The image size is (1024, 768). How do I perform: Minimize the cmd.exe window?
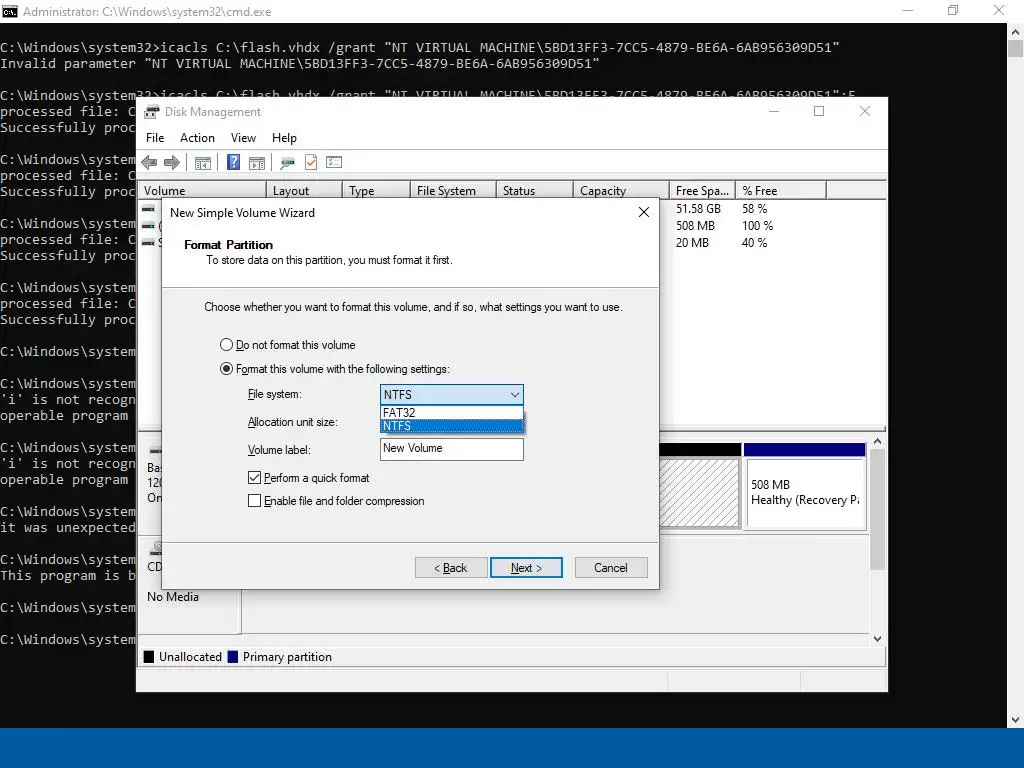[x=908, y=10]
